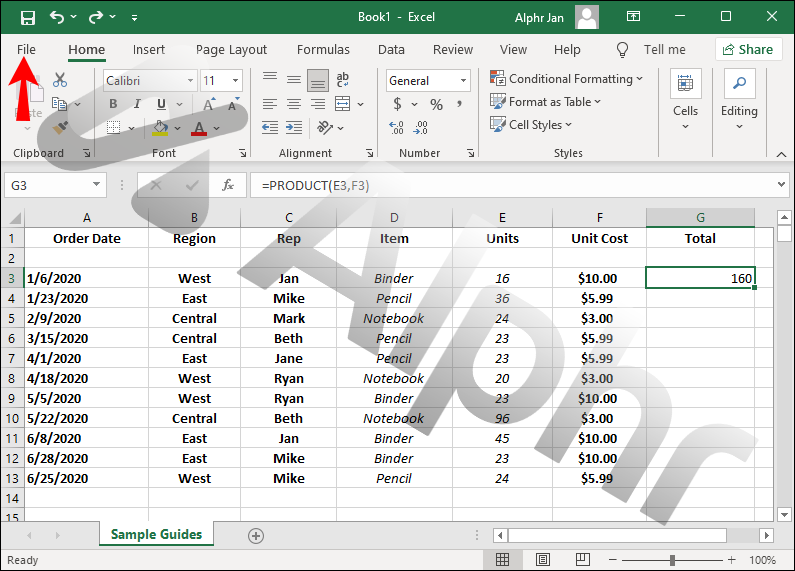
Task: Apply accounting dollar number format
Action: click(x=398, y=104)
